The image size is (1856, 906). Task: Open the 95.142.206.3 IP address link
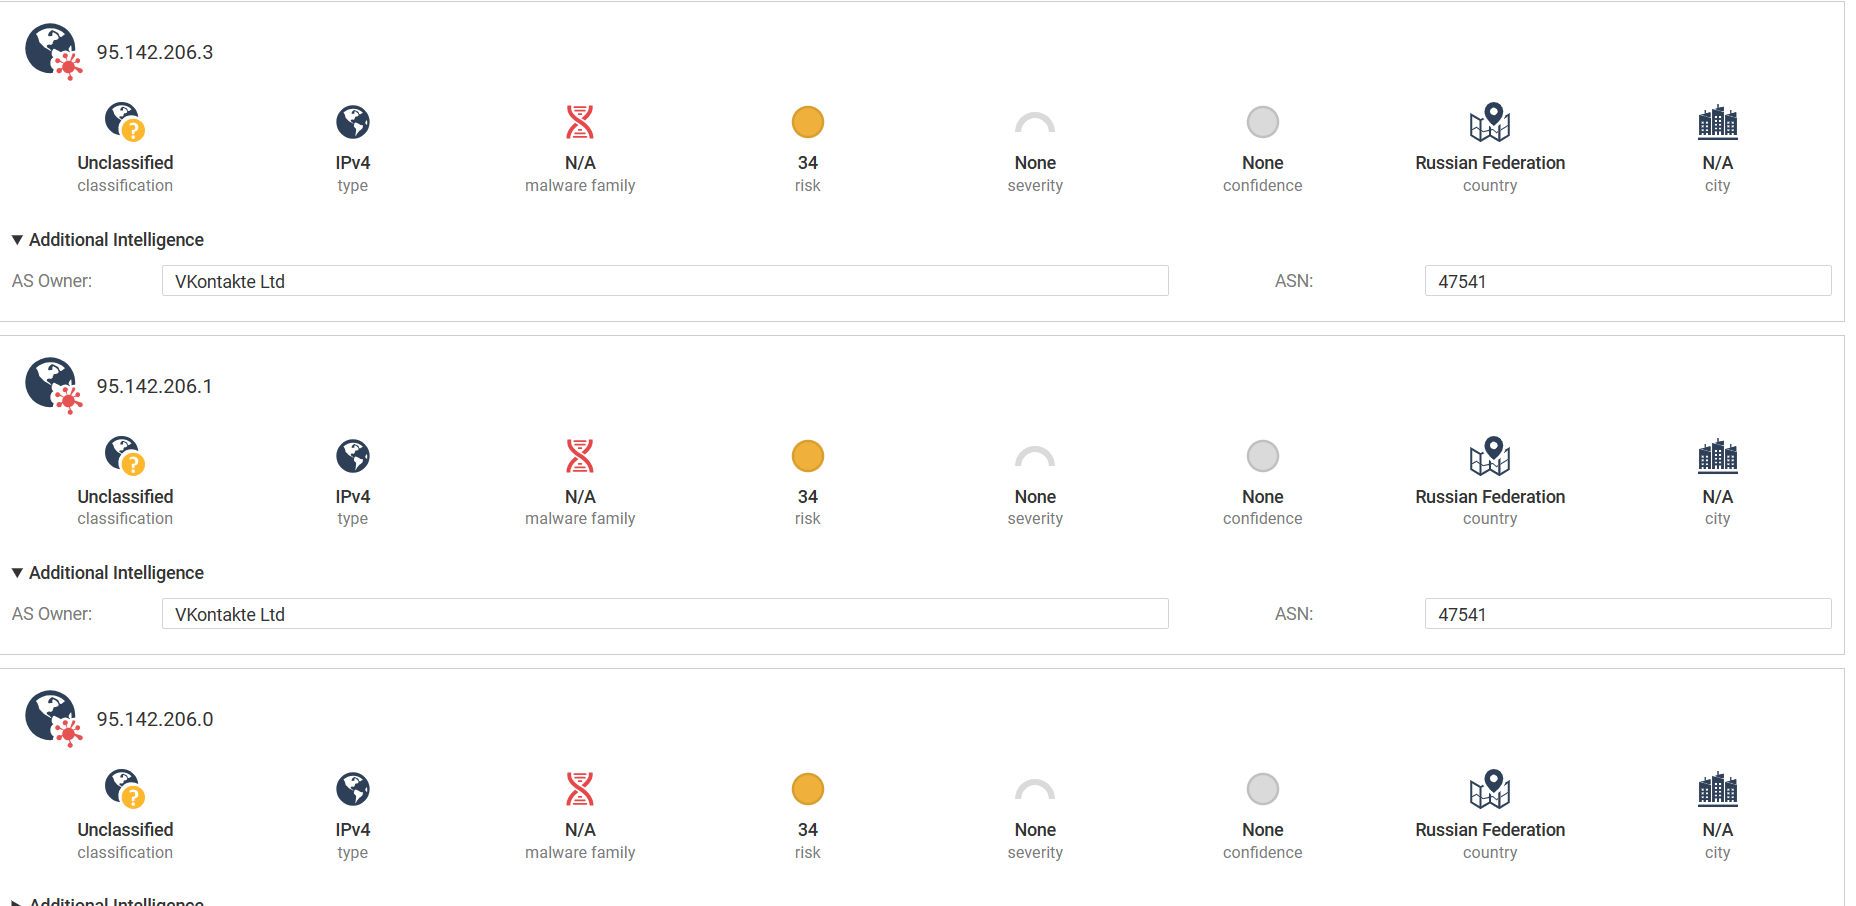point(155,52)
